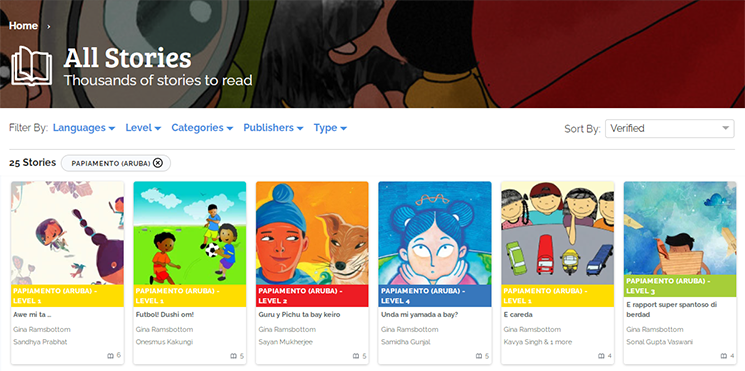Click the open book All Stories icon

pos(31,66)
